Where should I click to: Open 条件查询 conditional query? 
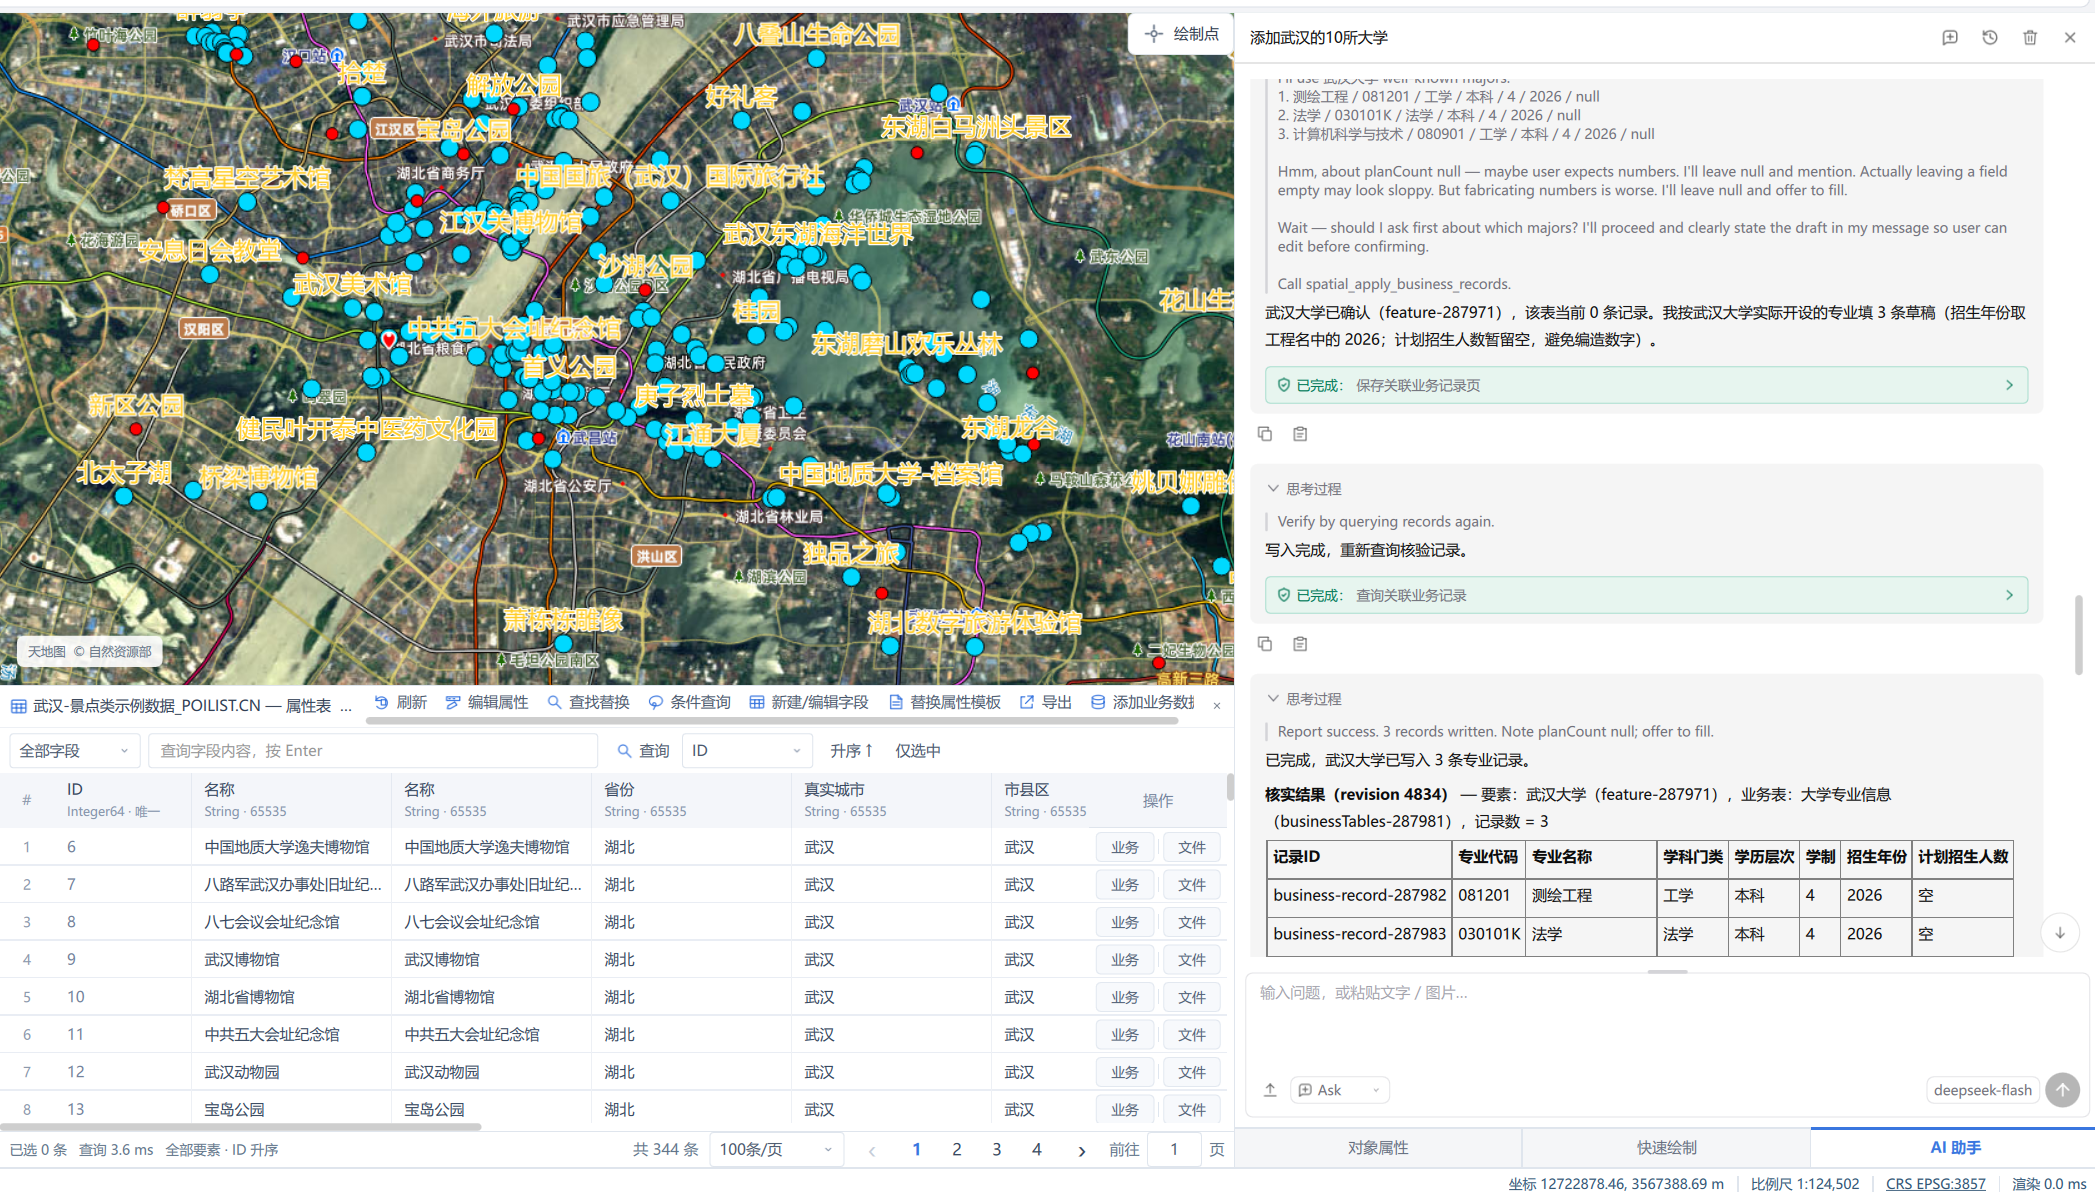click(689, 702)
